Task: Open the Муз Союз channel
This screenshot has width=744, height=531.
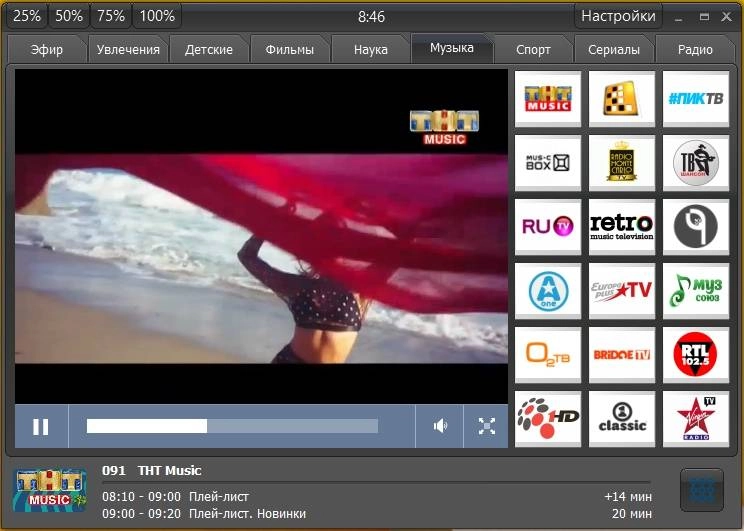Action: pyautogui.click(x=696, y=291)
